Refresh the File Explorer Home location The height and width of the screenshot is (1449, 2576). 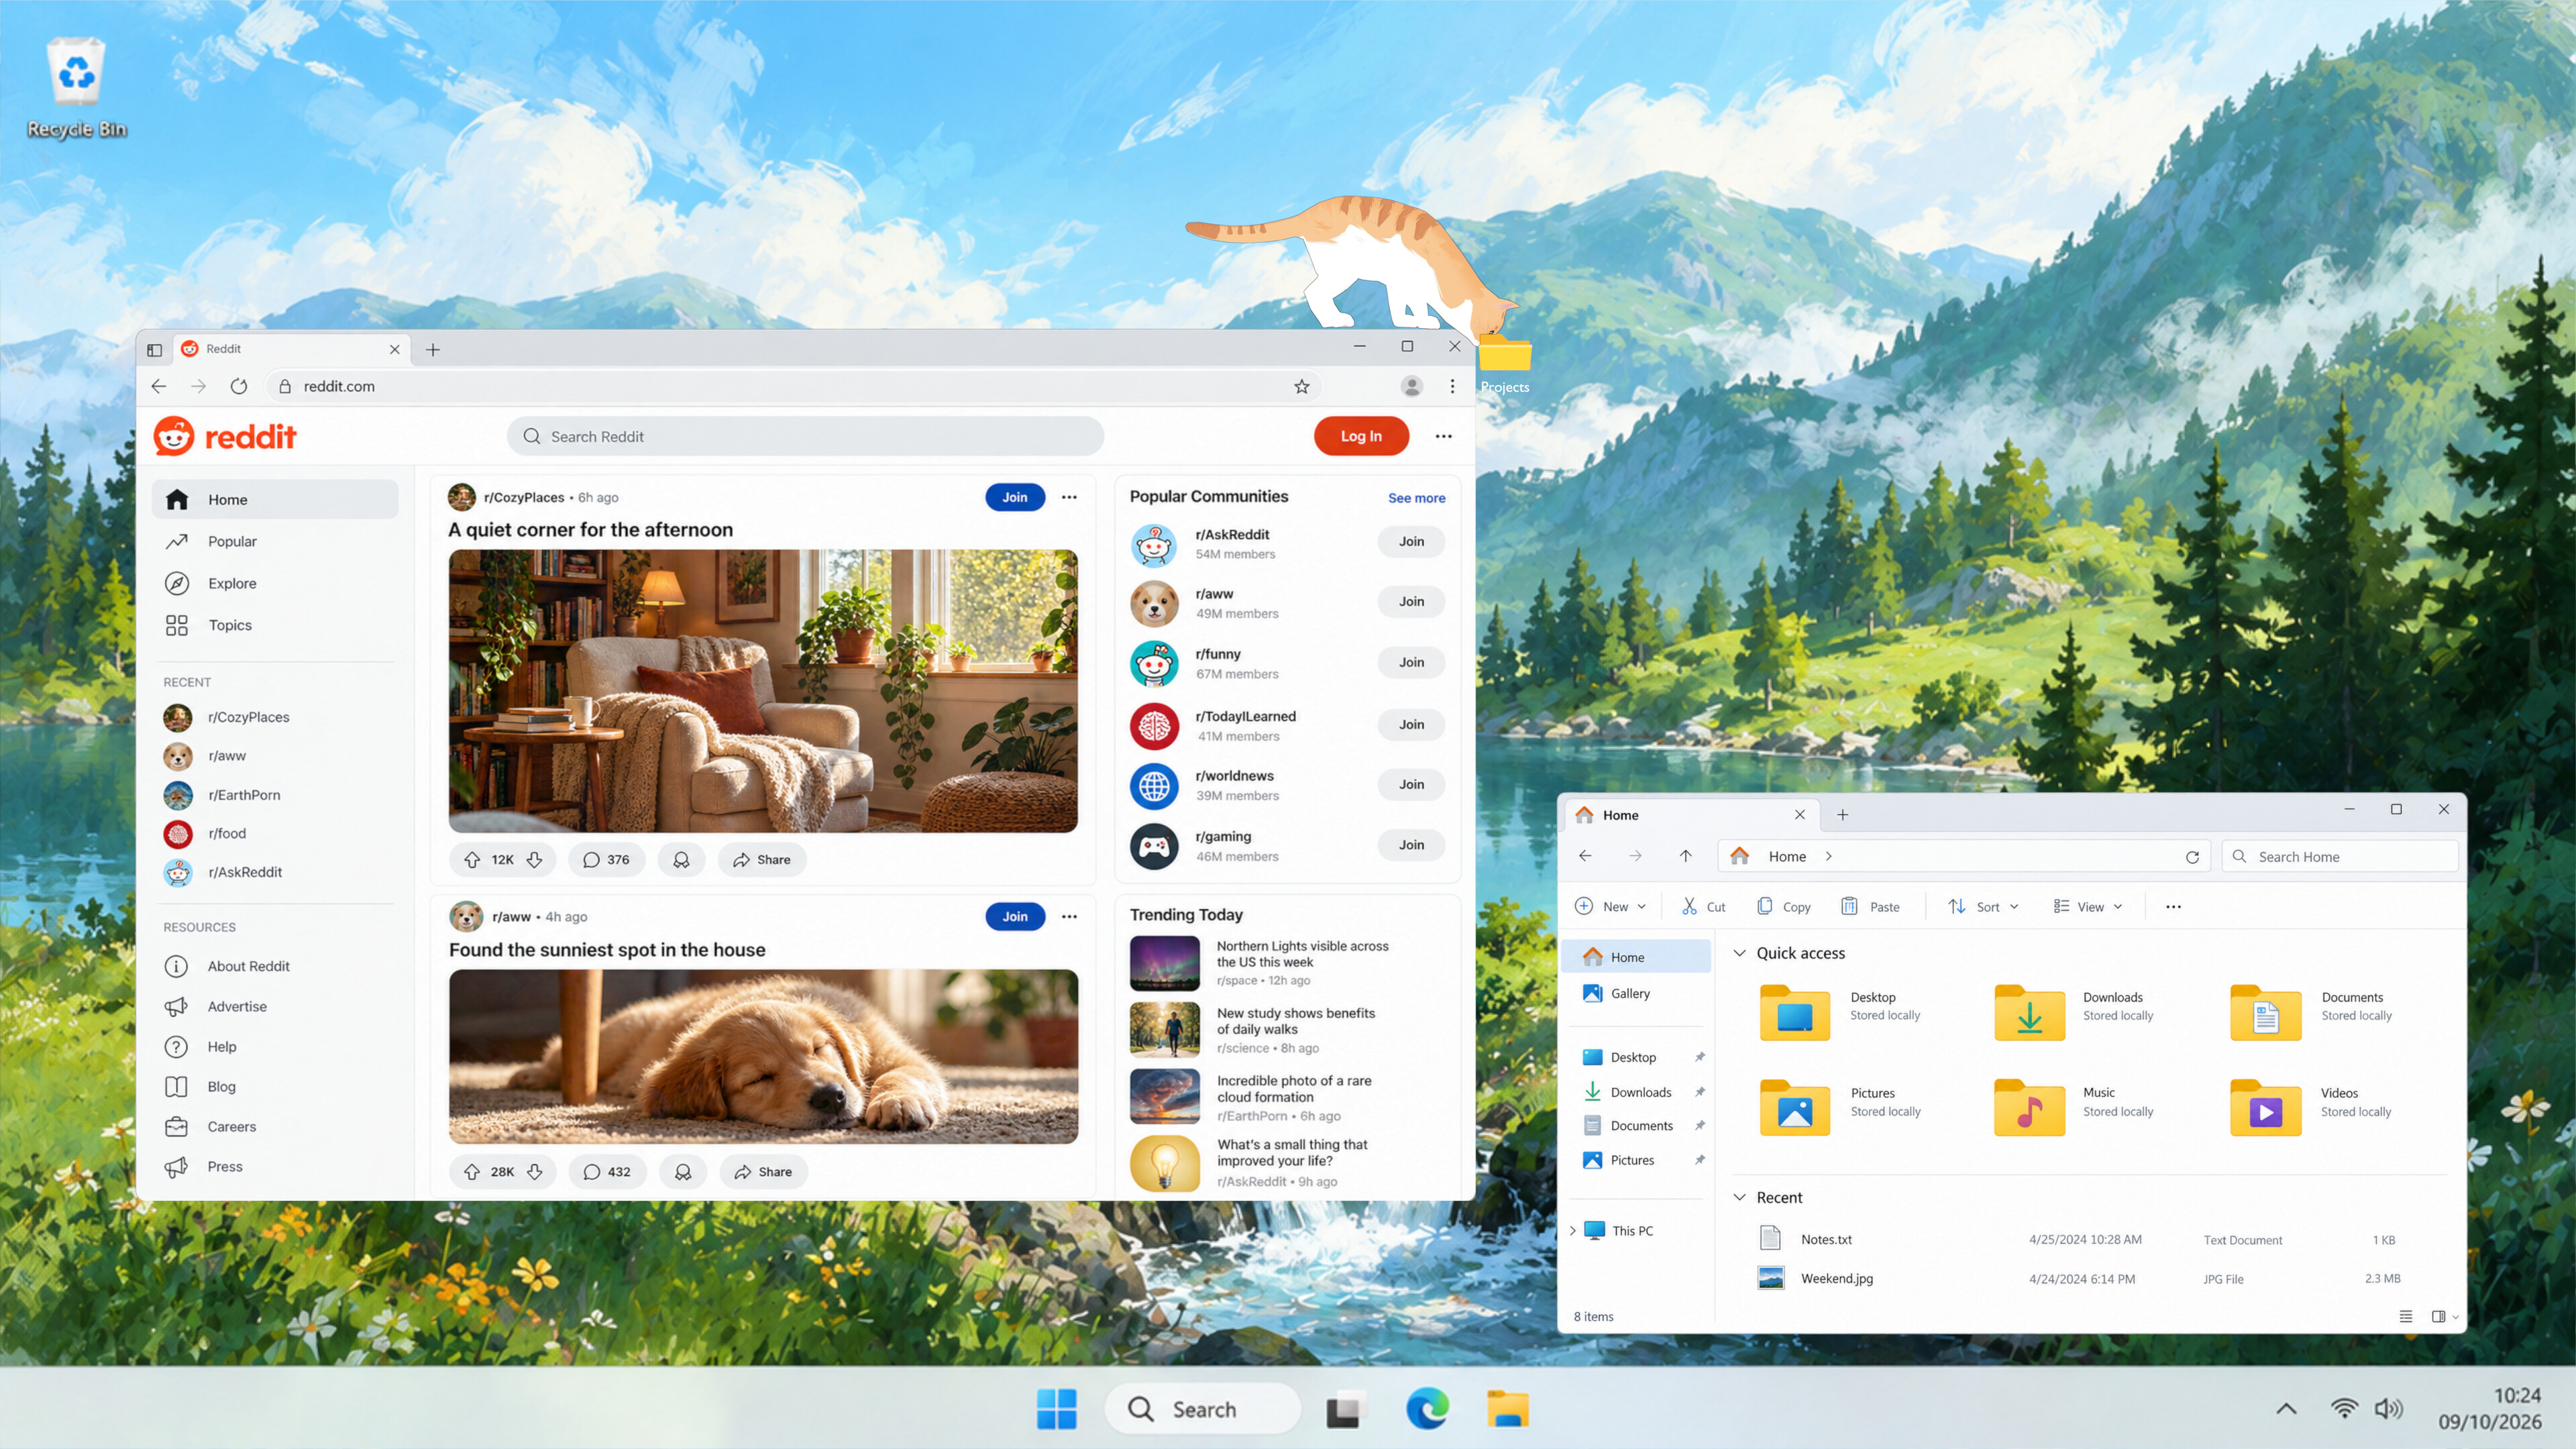pyautogui.click(x=2192, y=857)
